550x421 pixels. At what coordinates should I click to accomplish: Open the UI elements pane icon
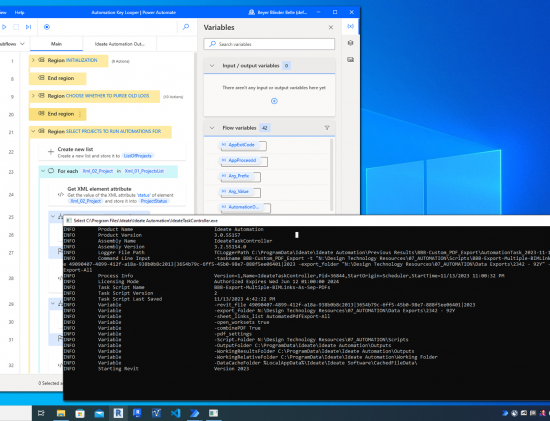point(350,43)
